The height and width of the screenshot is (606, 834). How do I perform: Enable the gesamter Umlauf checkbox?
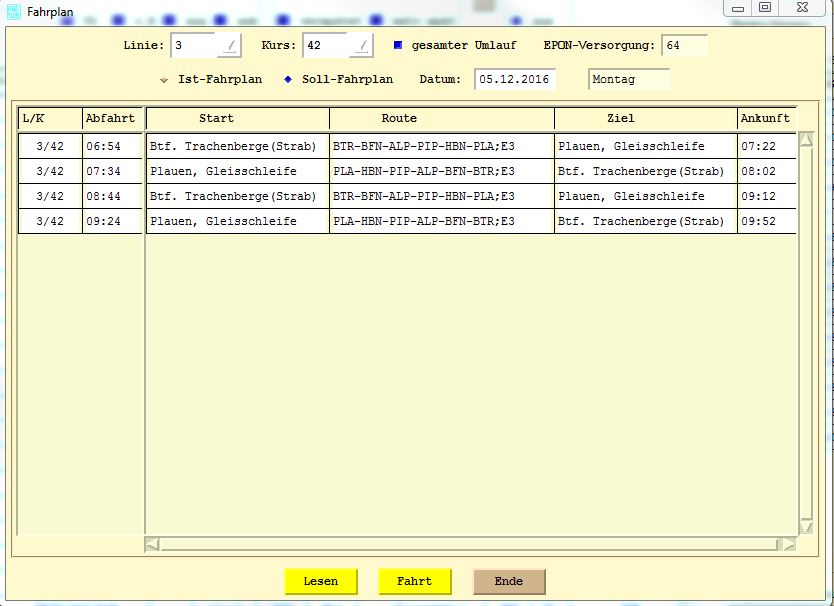click(x=397, y=46)
